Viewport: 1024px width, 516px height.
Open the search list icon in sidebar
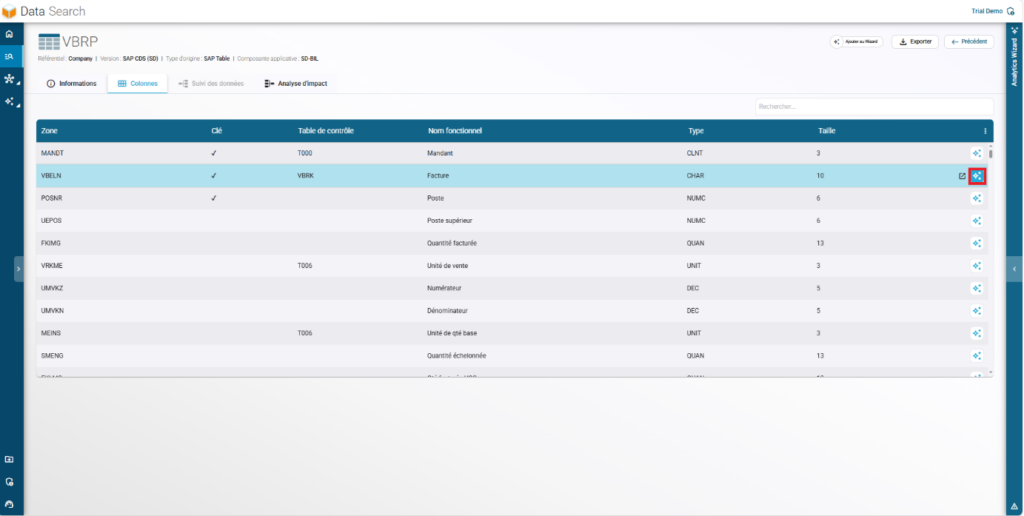9,56
